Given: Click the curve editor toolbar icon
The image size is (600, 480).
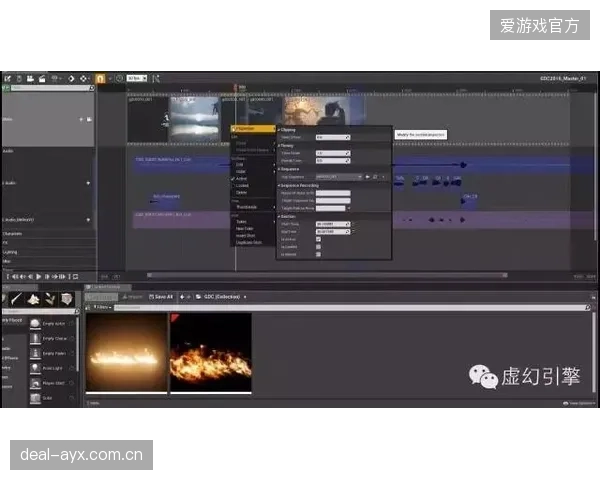Looking at the screenshot, I should click(156, 79).
